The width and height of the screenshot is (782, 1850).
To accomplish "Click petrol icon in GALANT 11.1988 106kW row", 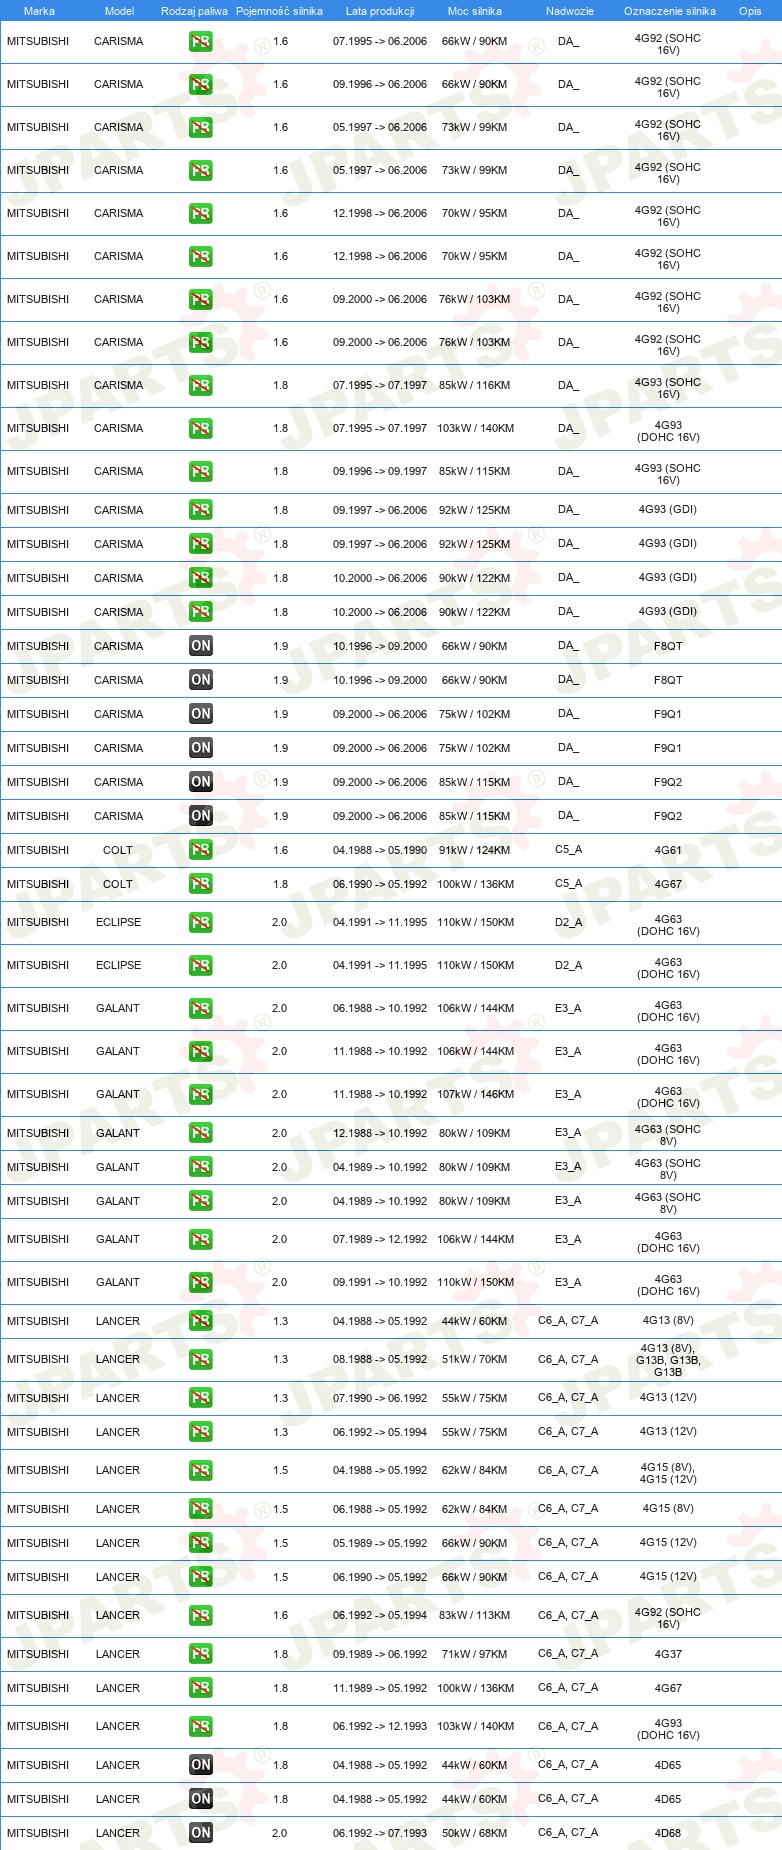I will point(200,1051).
